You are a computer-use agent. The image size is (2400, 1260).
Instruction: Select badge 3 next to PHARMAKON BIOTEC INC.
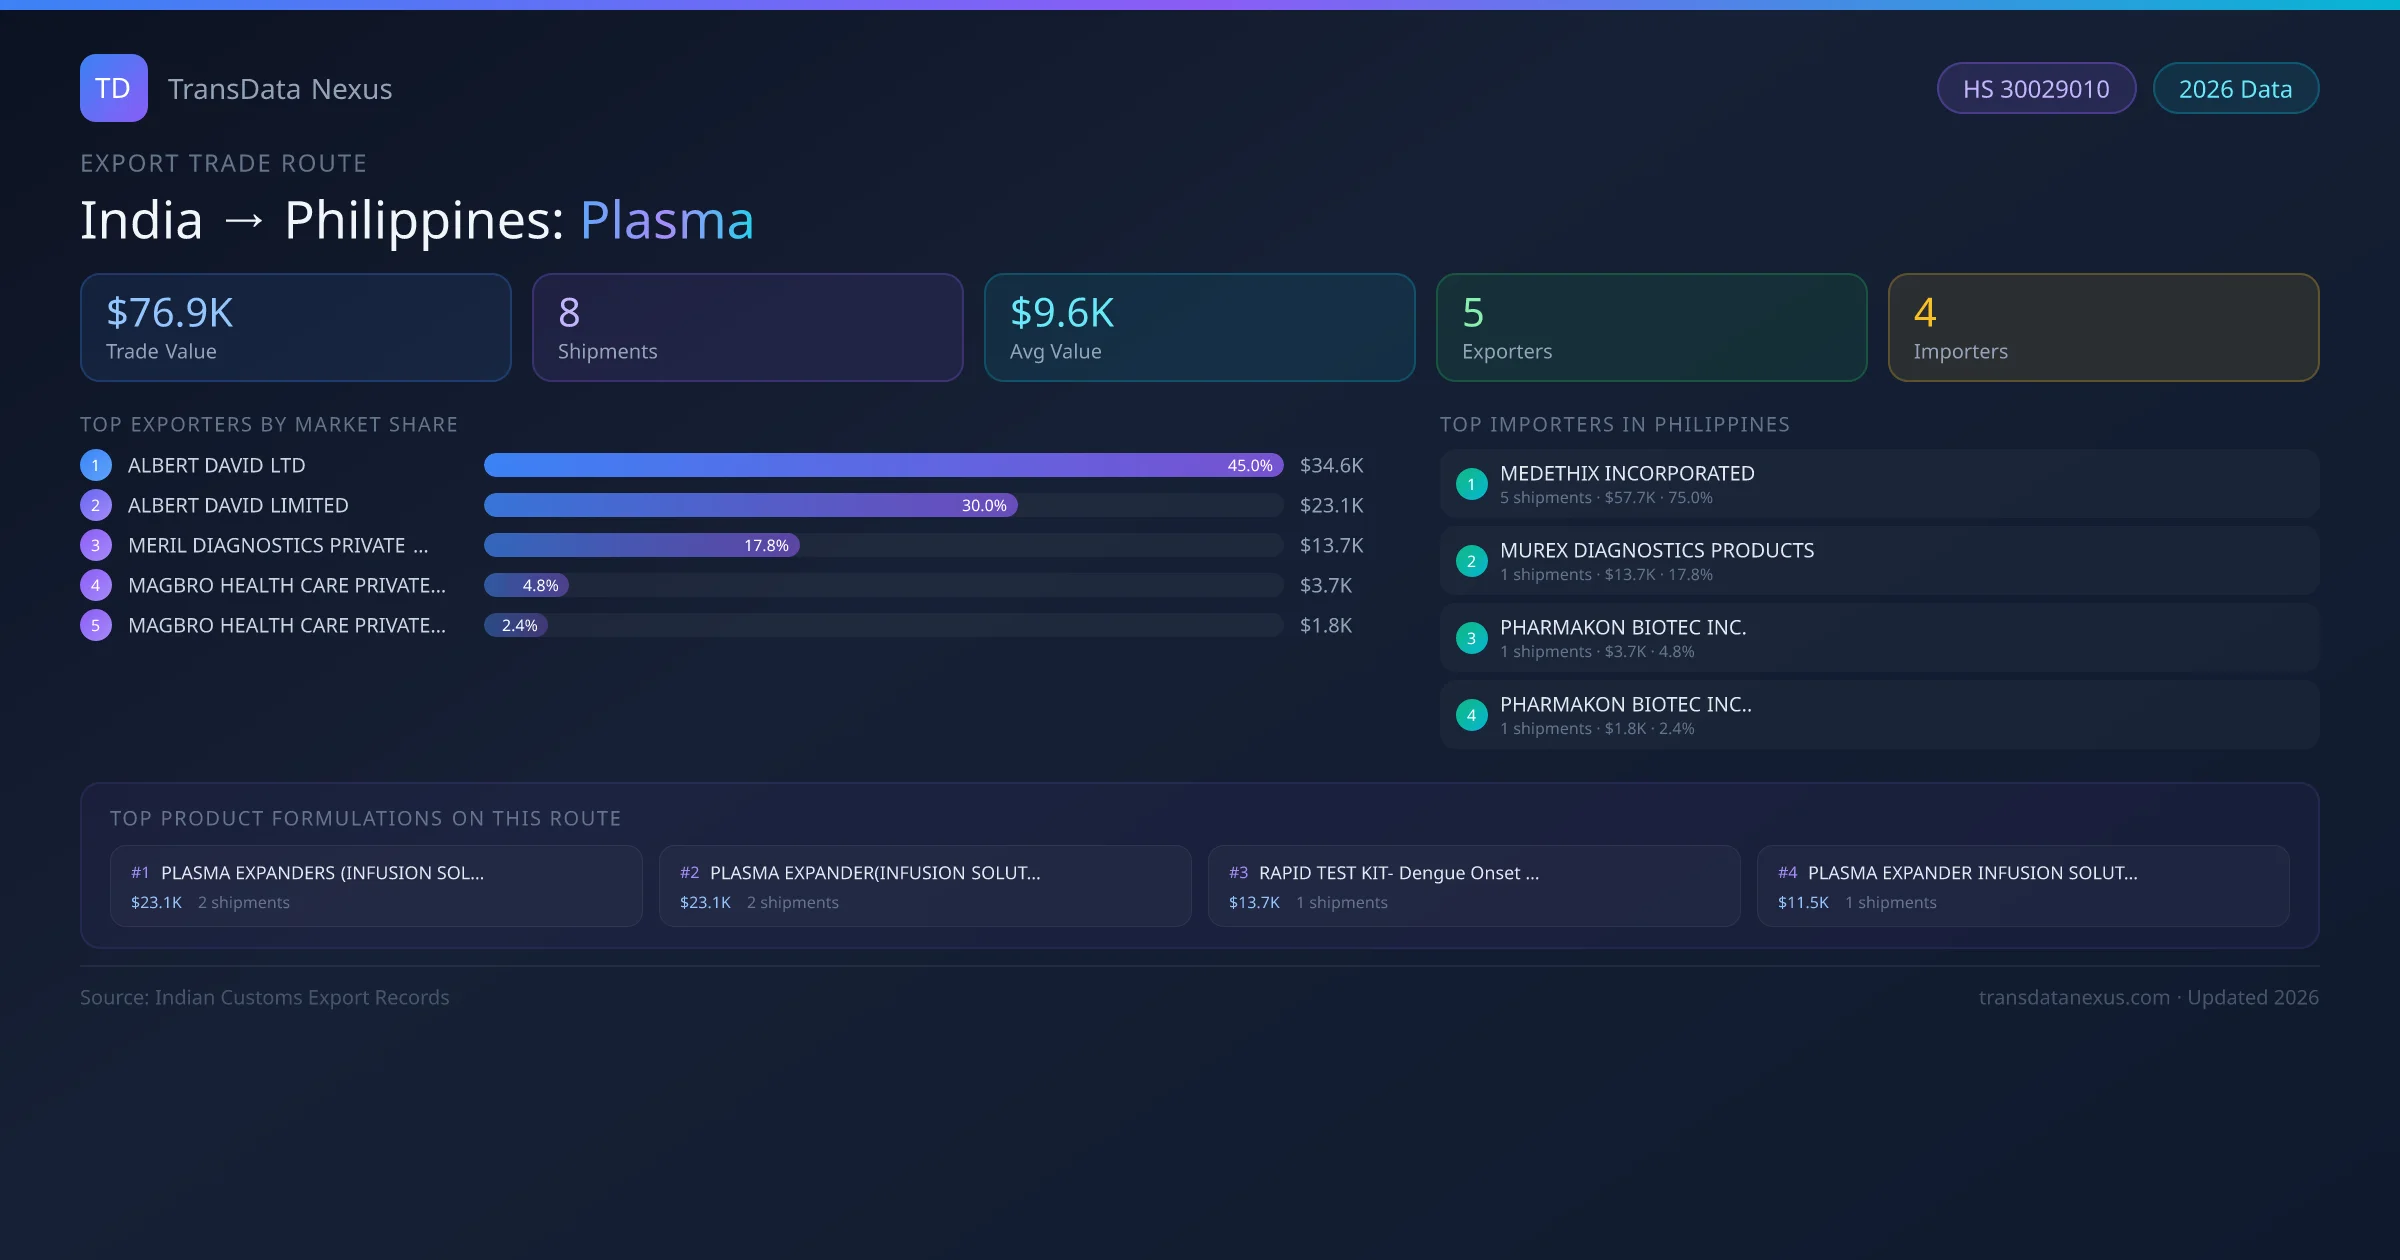pyautogui.click(x=1471, y=637)
